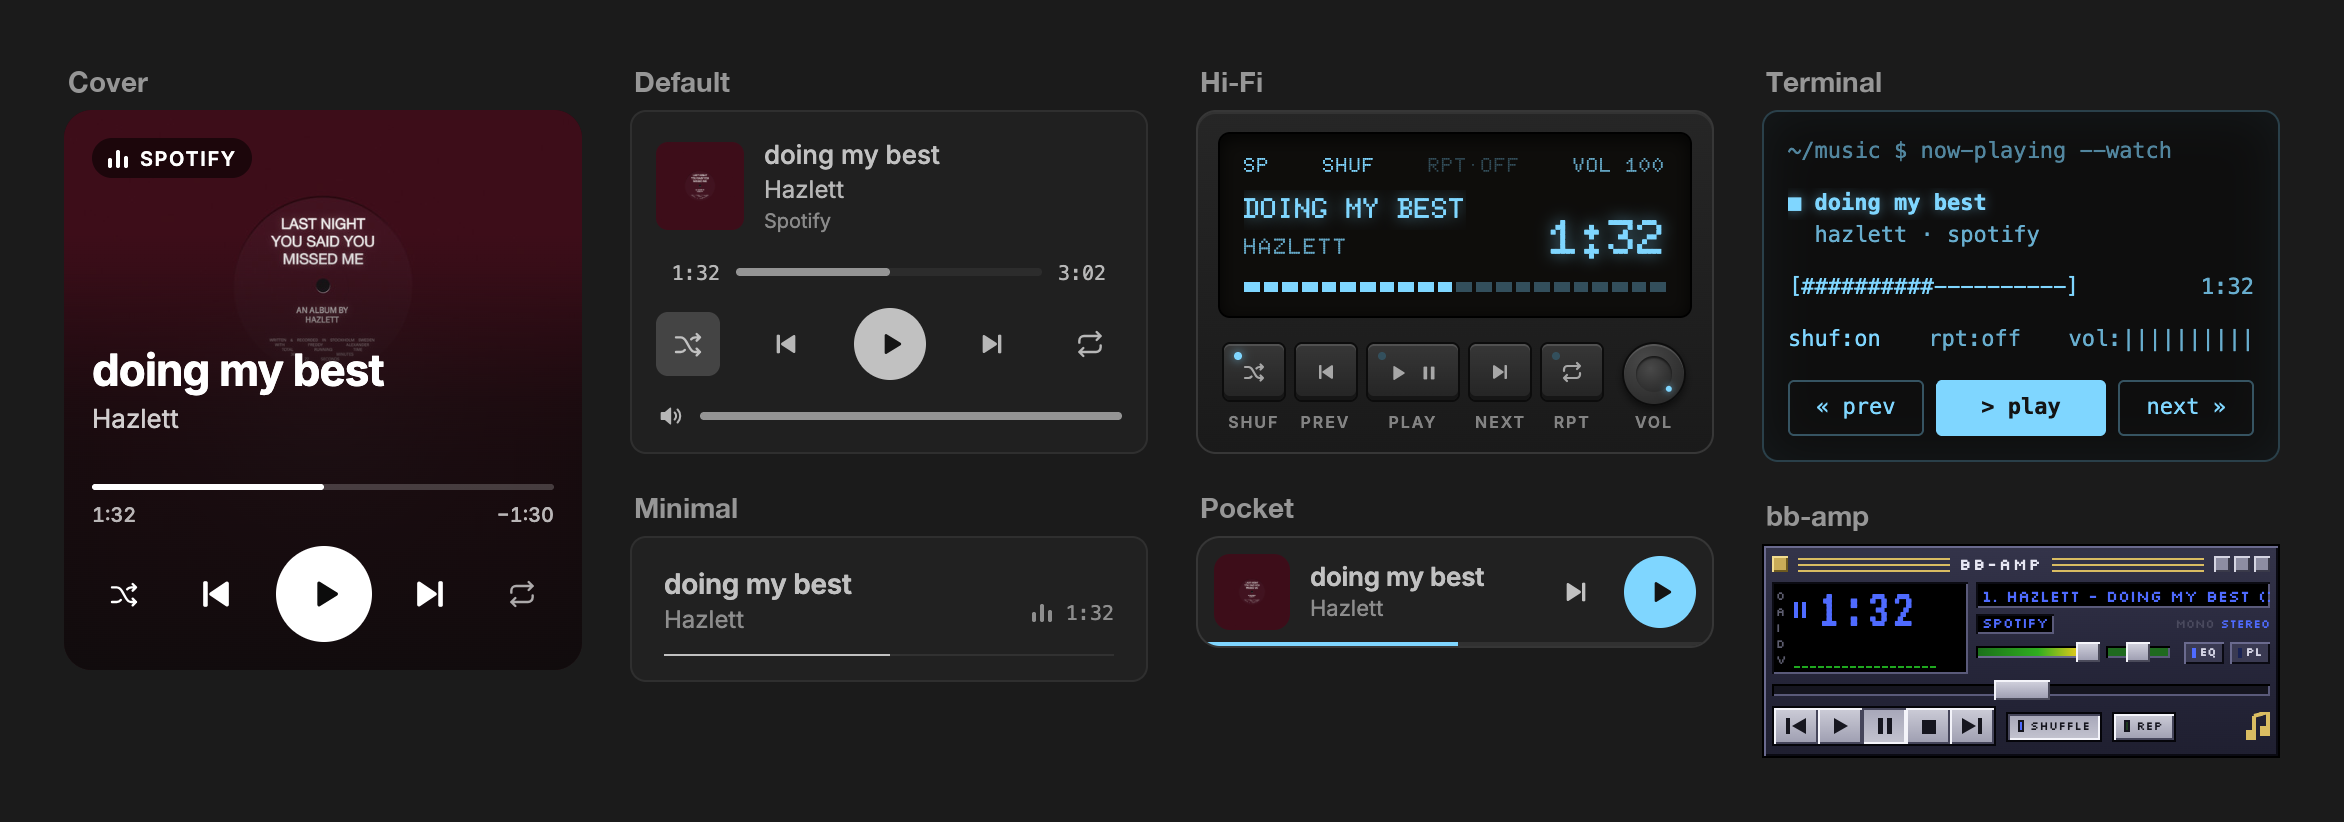This screenshot has height=822, width=2344.
Task: Click the SPOTIFY label in bb-amp
Action: click(x=2015, y=623)
